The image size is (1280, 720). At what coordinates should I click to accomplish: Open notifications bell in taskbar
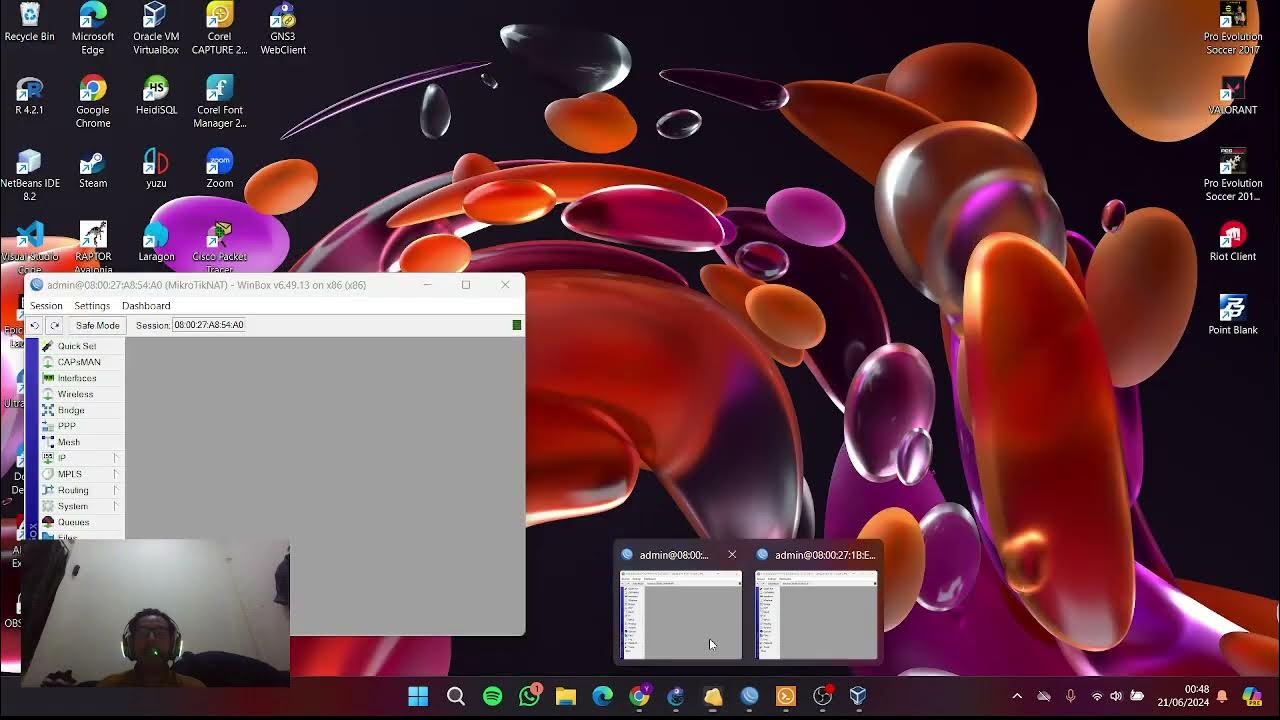tap(1221, 696)
